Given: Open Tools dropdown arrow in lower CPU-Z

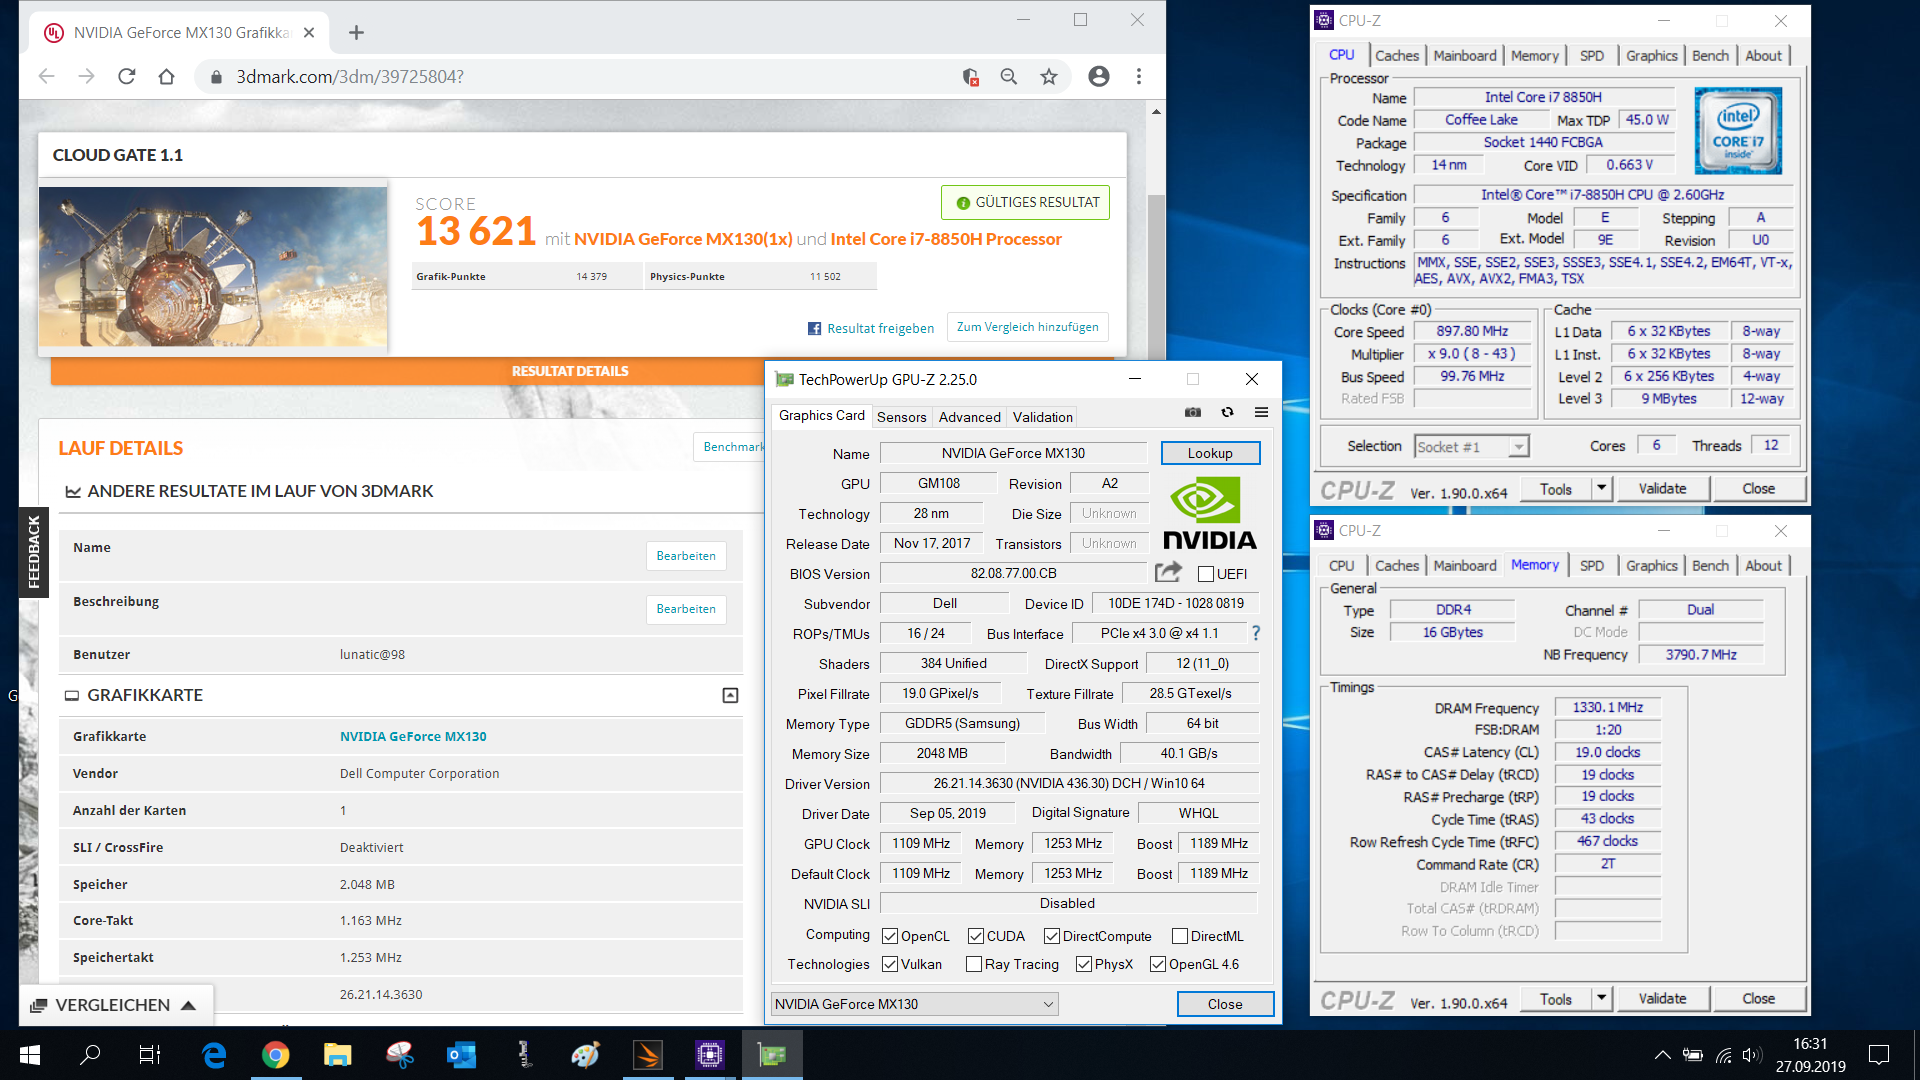Looking at the screenshot, I should click(1601, 998).
